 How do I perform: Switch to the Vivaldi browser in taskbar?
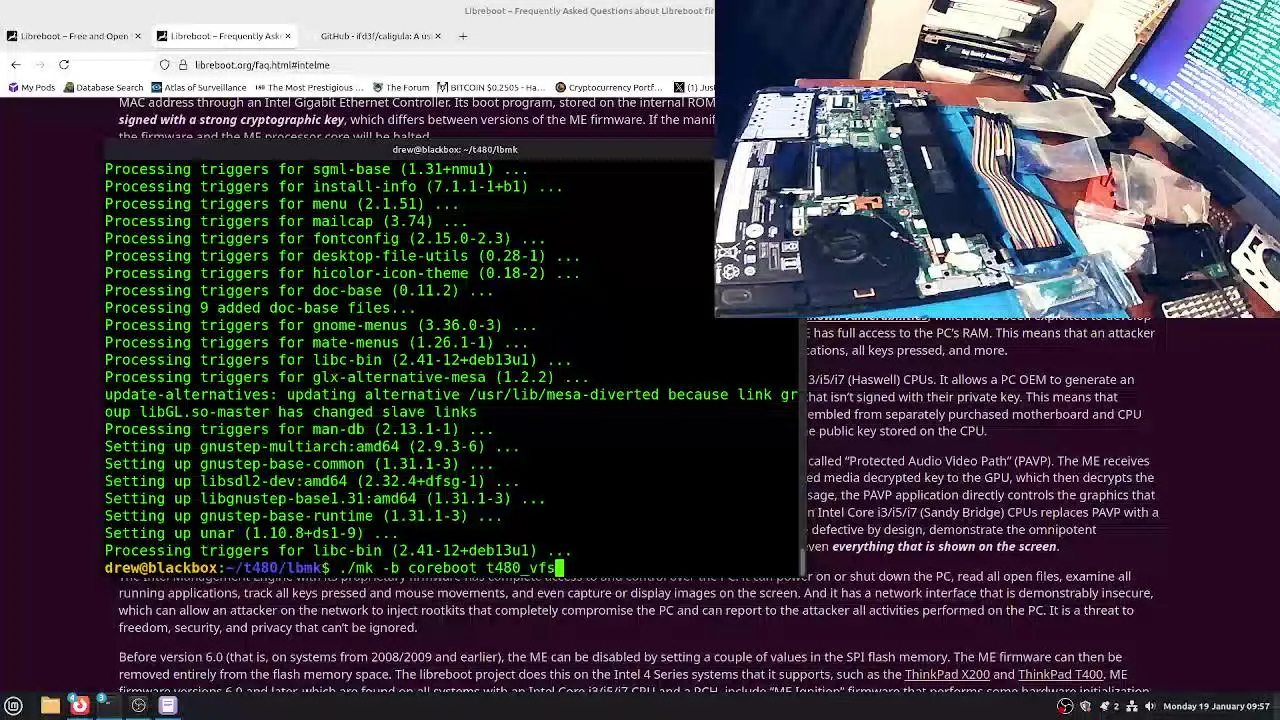[x=79, y=706]
